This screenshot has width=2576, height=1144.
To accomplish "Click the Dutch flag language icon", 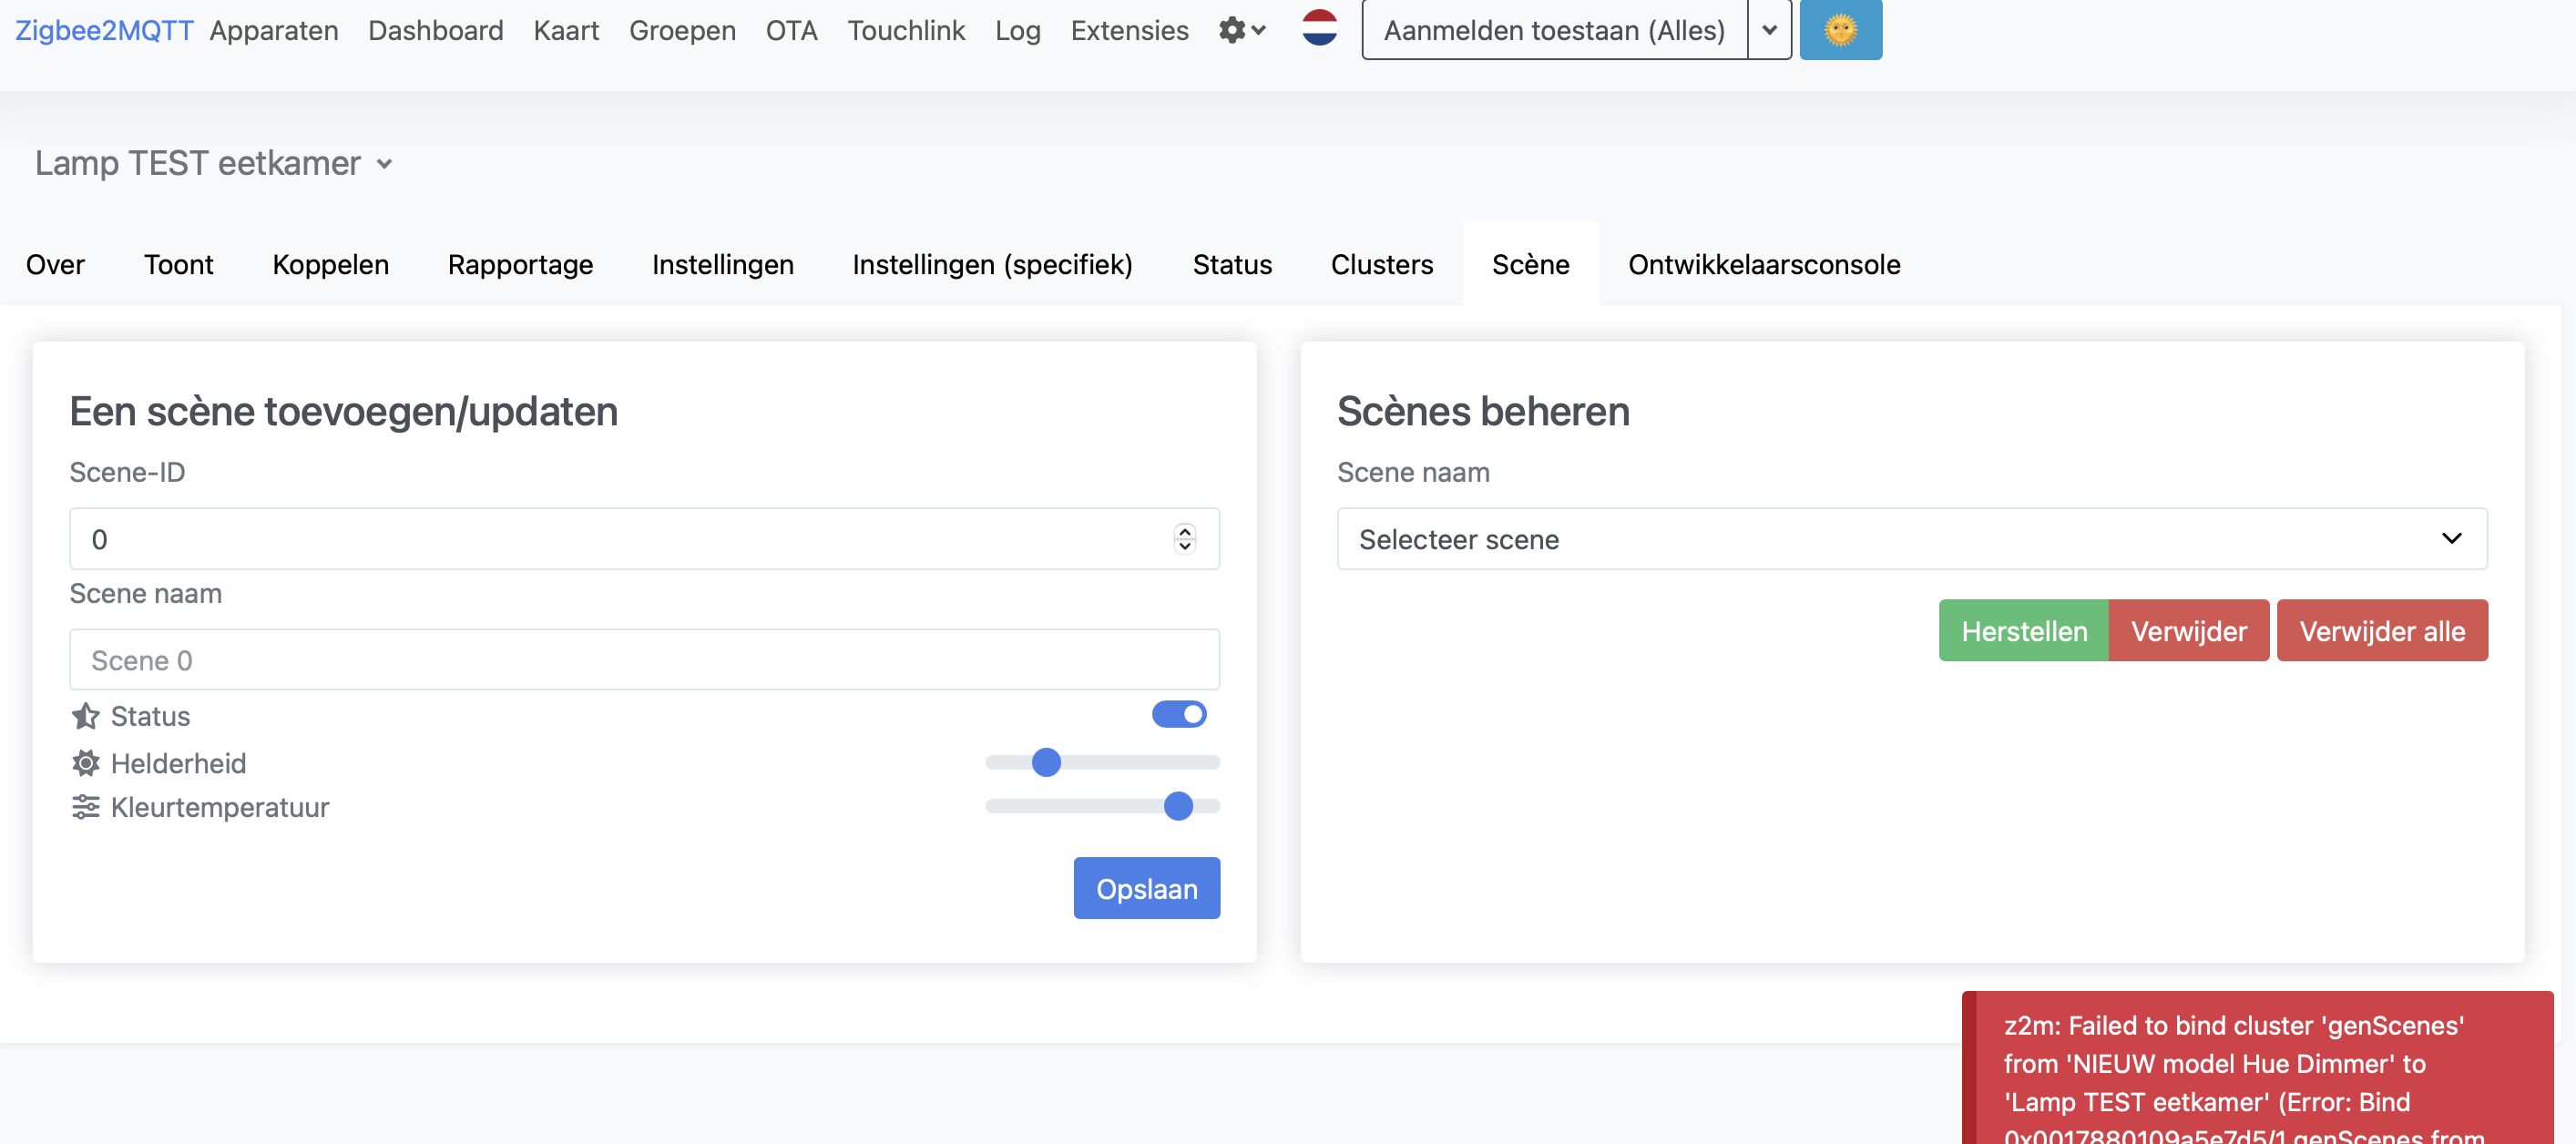I will pyautogui.click(x=1319, y=28).
